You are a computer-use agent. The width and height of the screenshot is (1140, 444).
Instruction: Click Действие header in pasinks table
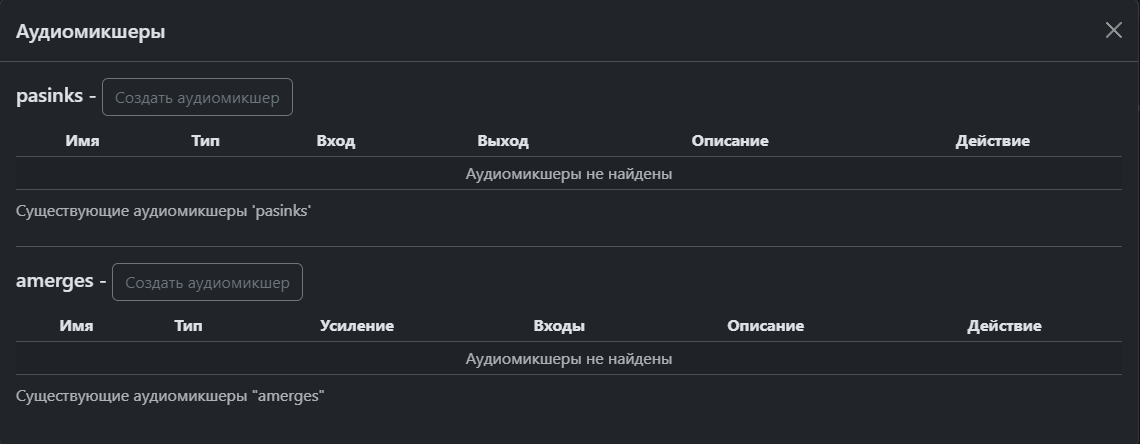pyautogui.click(x=992, y=141)
